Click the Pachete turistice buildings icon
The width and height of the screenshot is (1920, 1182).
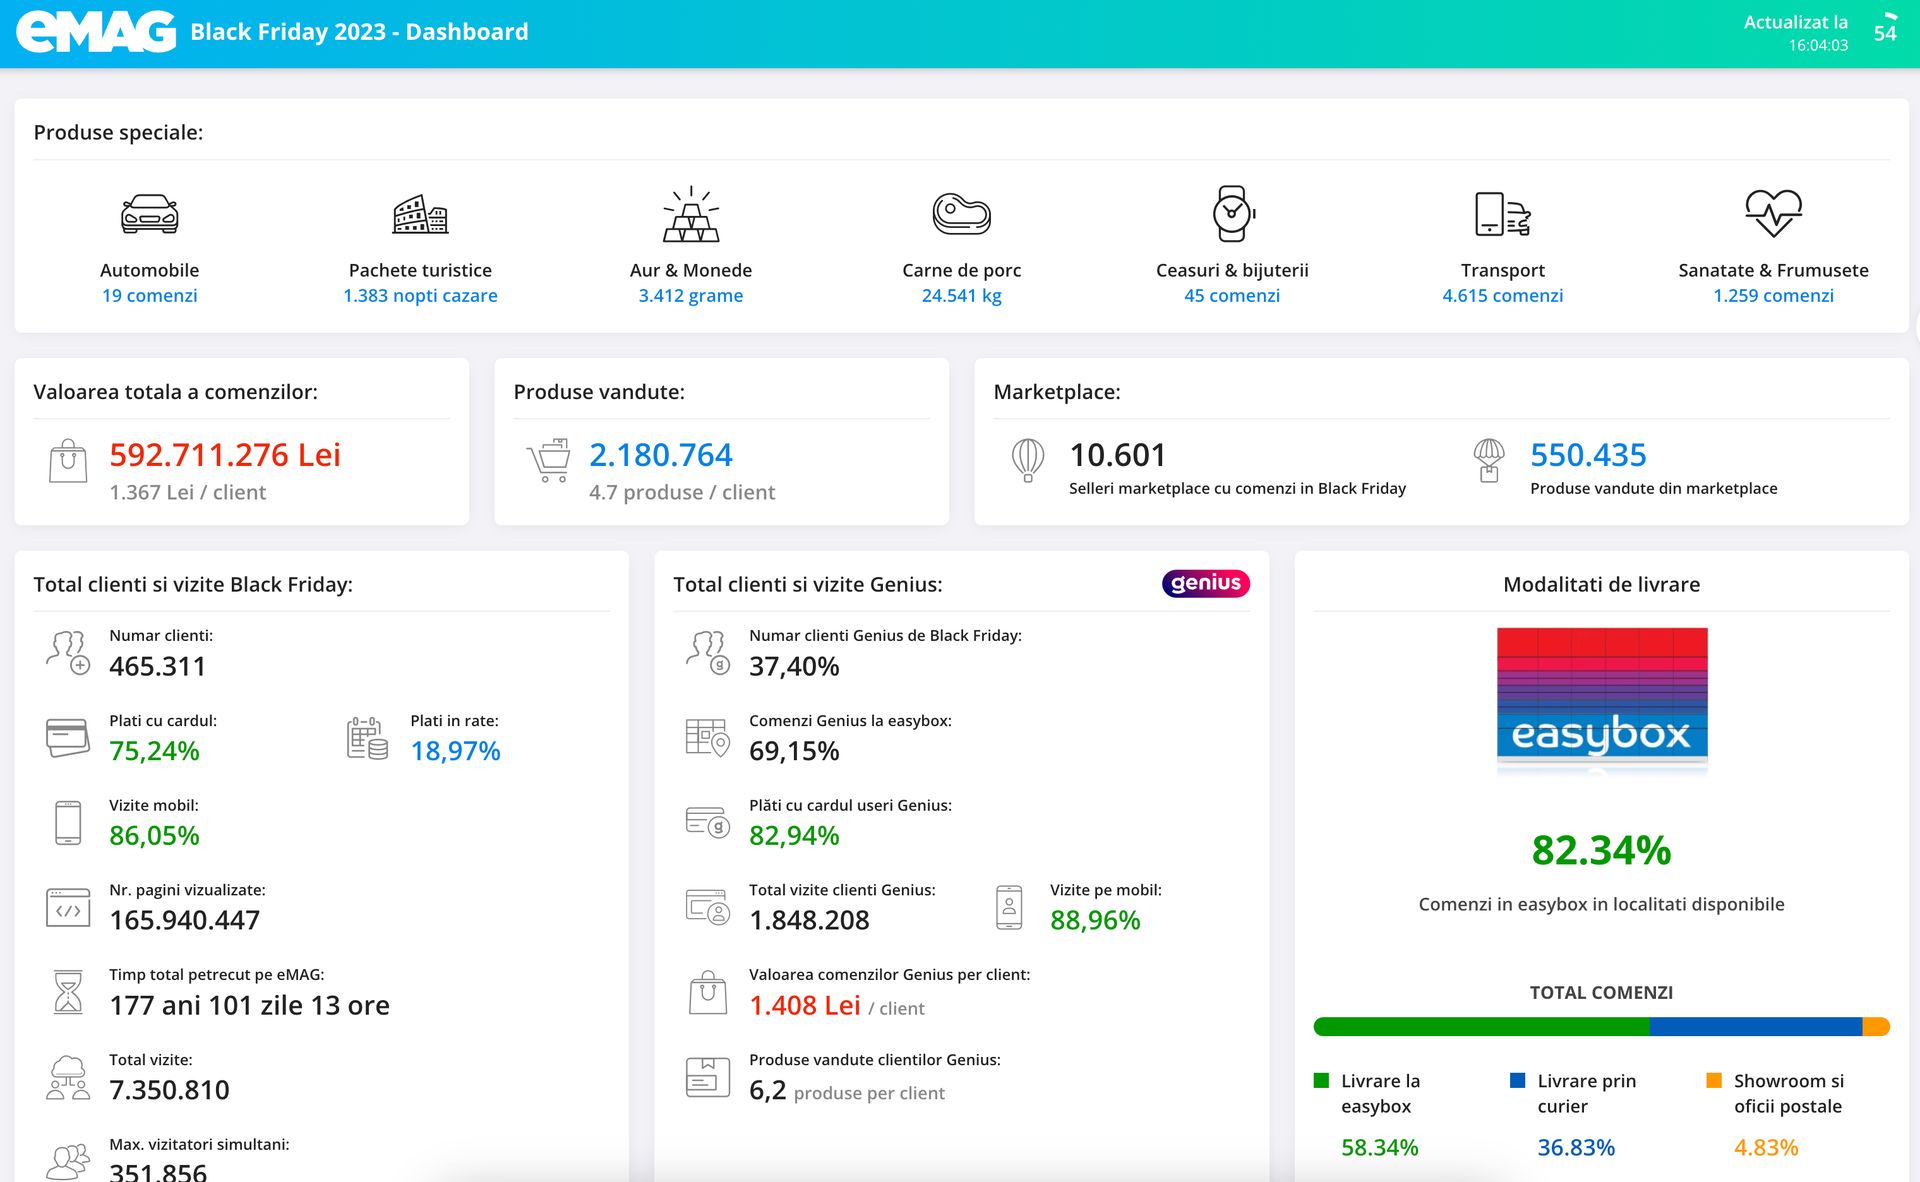pos(420,214)
